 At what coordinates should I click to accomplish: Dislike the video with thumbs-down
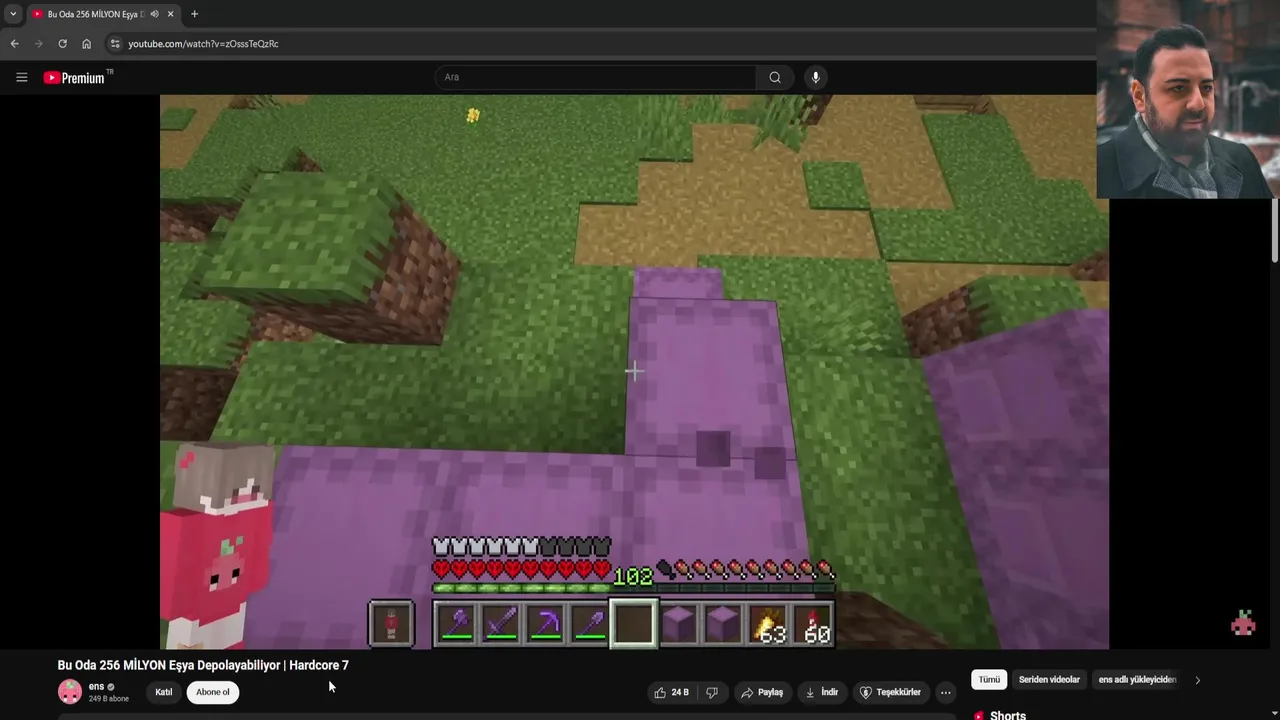[x=712, y=692]
